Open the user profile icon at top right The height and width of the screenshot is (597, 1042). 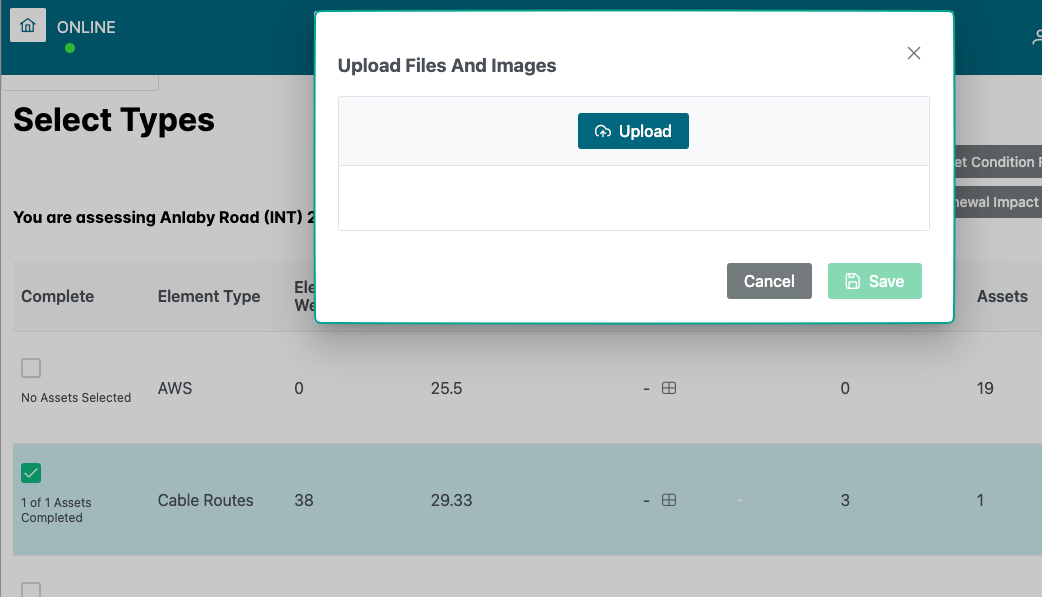pos(1036,37)
